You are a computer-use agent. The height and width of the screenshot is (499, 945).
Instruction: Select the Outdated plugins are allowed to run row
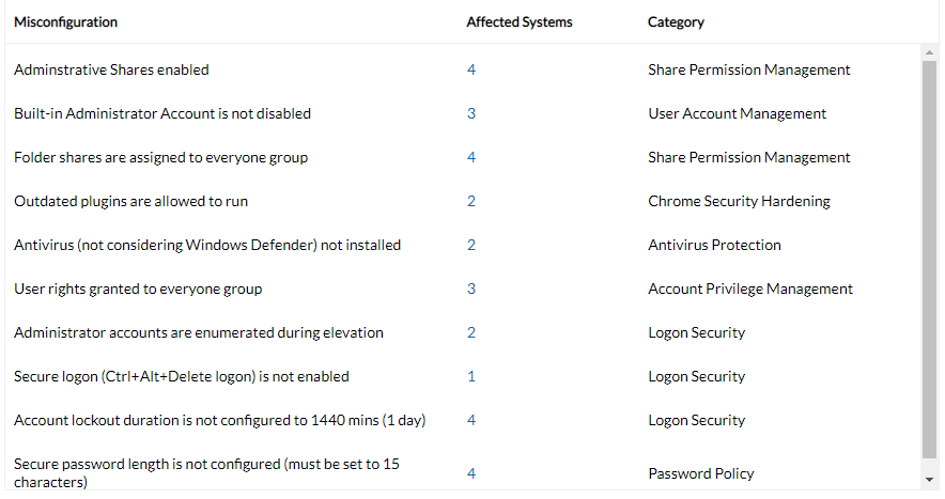131,202
